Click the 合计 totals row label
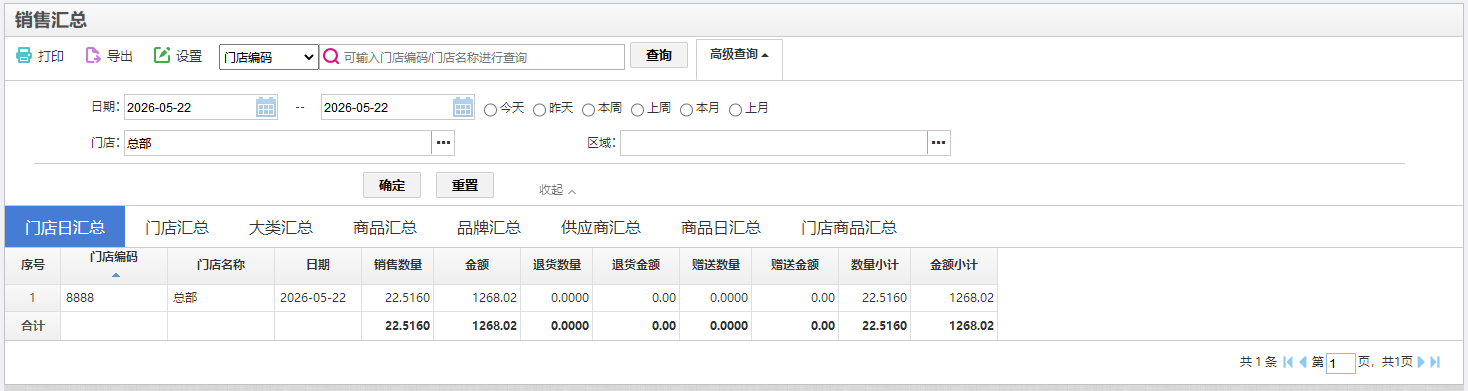Screen dimensions: 1468x391 click(33, 325)
